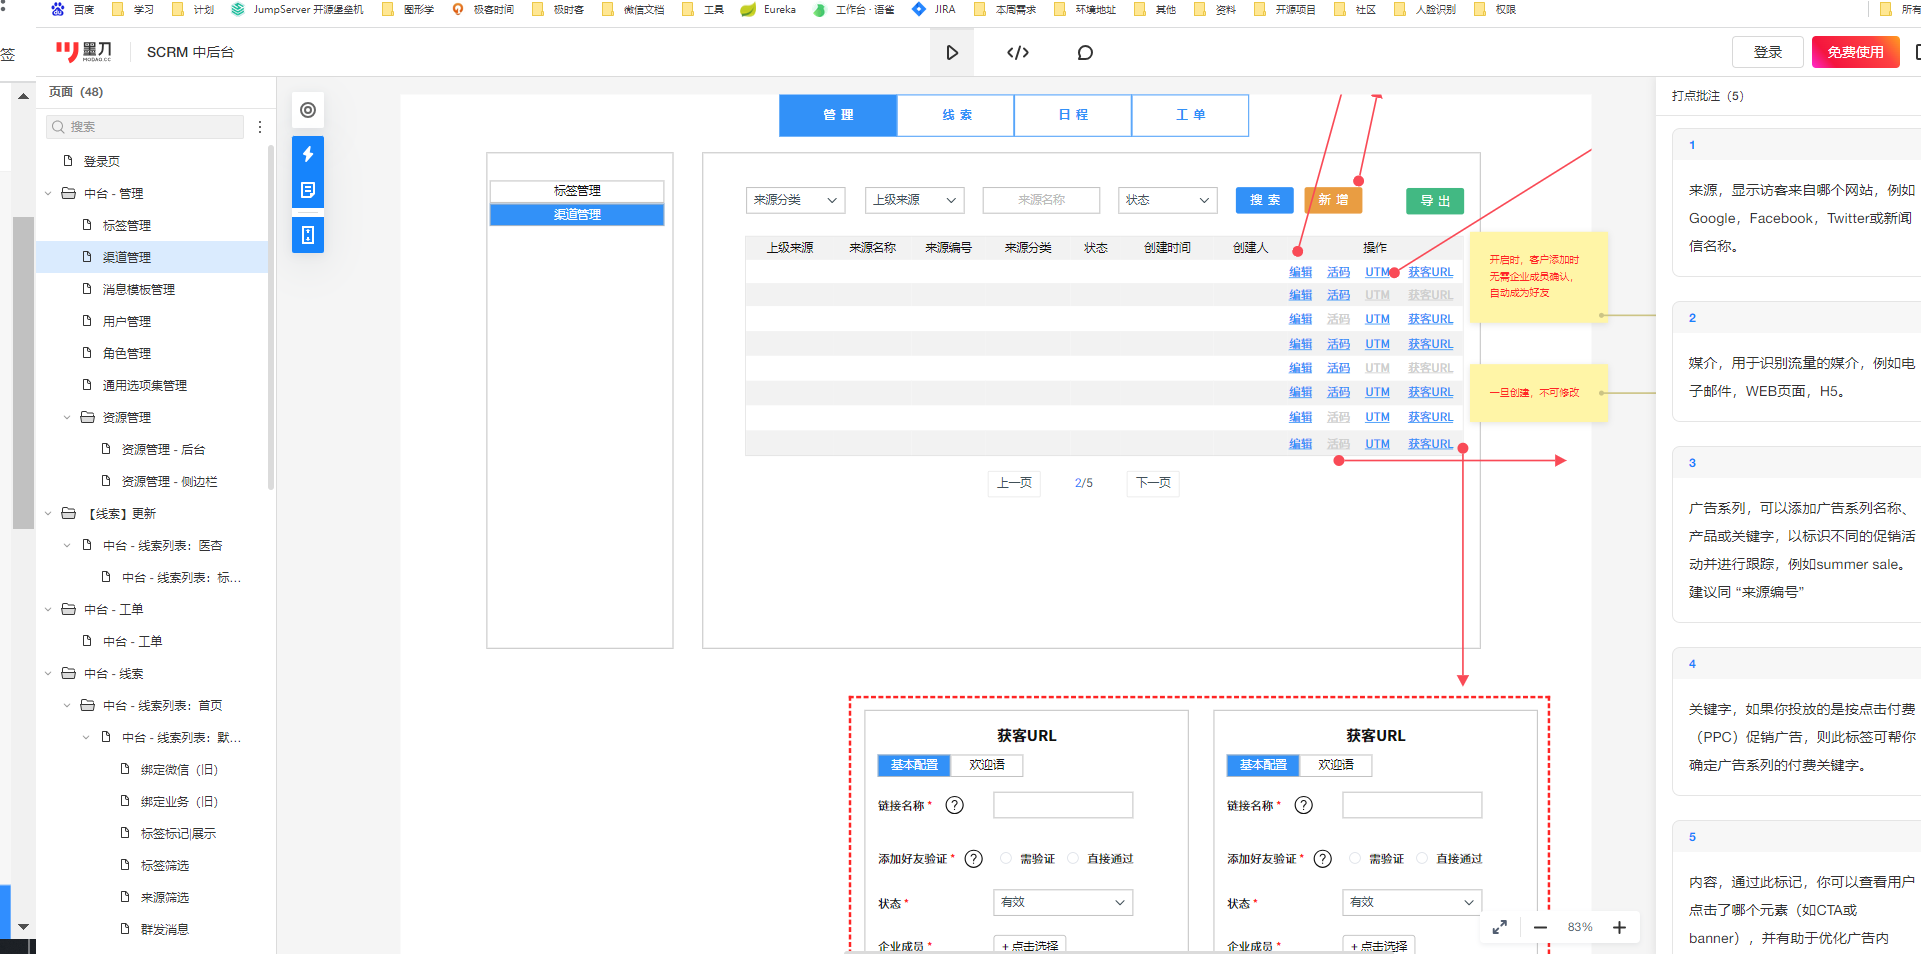Open the 状态 有效 dropdown in left form

(x=1063, y=902)
